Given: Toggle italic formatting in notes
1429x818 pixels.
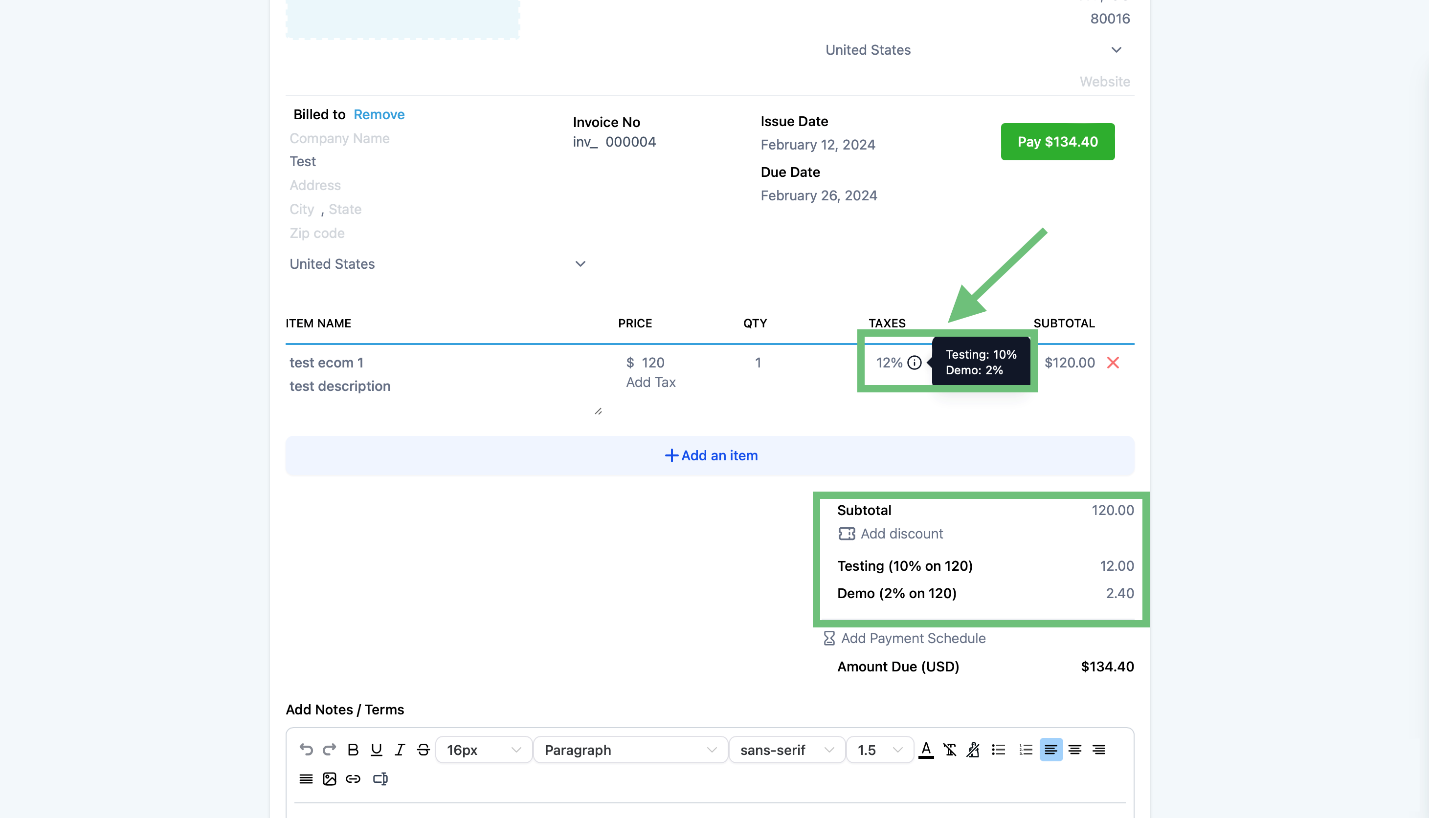Looking at the screenshot, I should 400,750.
